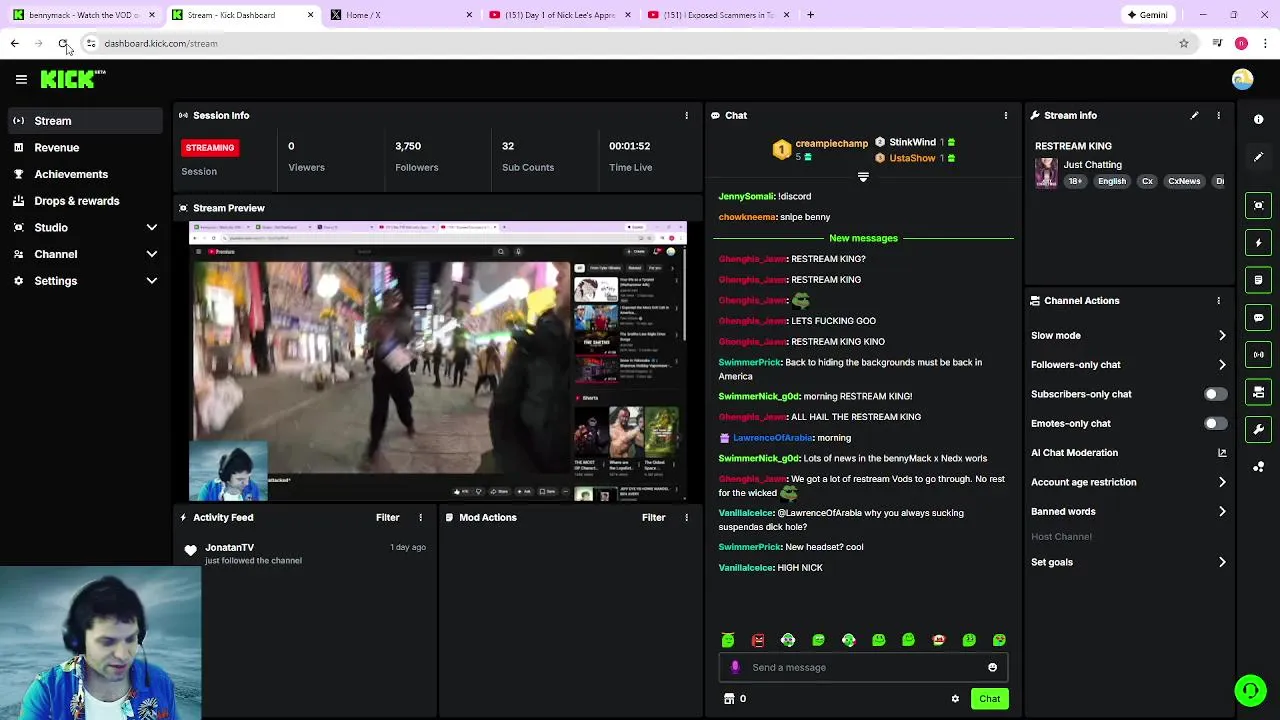The height and width of the screenshot is (720, 1280).
Task: Open Stream info three-dot menu
Action: [1218, 115]
